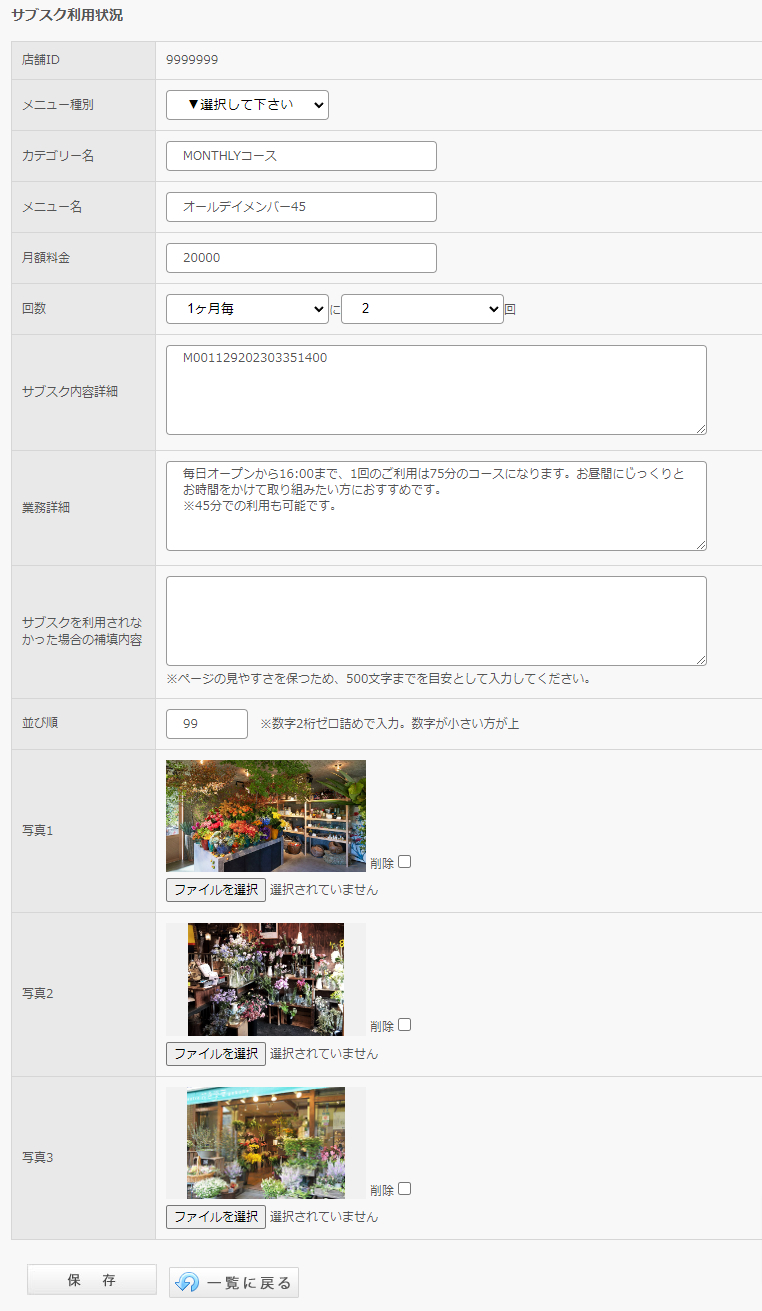Focus the サブスク内容詳細 text area
Image resolution: width=762 pixels, height=1311 pixels.
pyautogui.click(x=436, y=390)
